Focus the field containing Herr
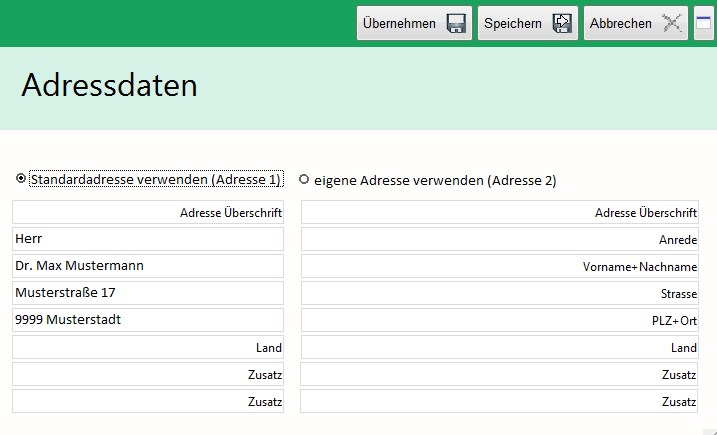Screen dimensions: 717x435 pos(148,239)
